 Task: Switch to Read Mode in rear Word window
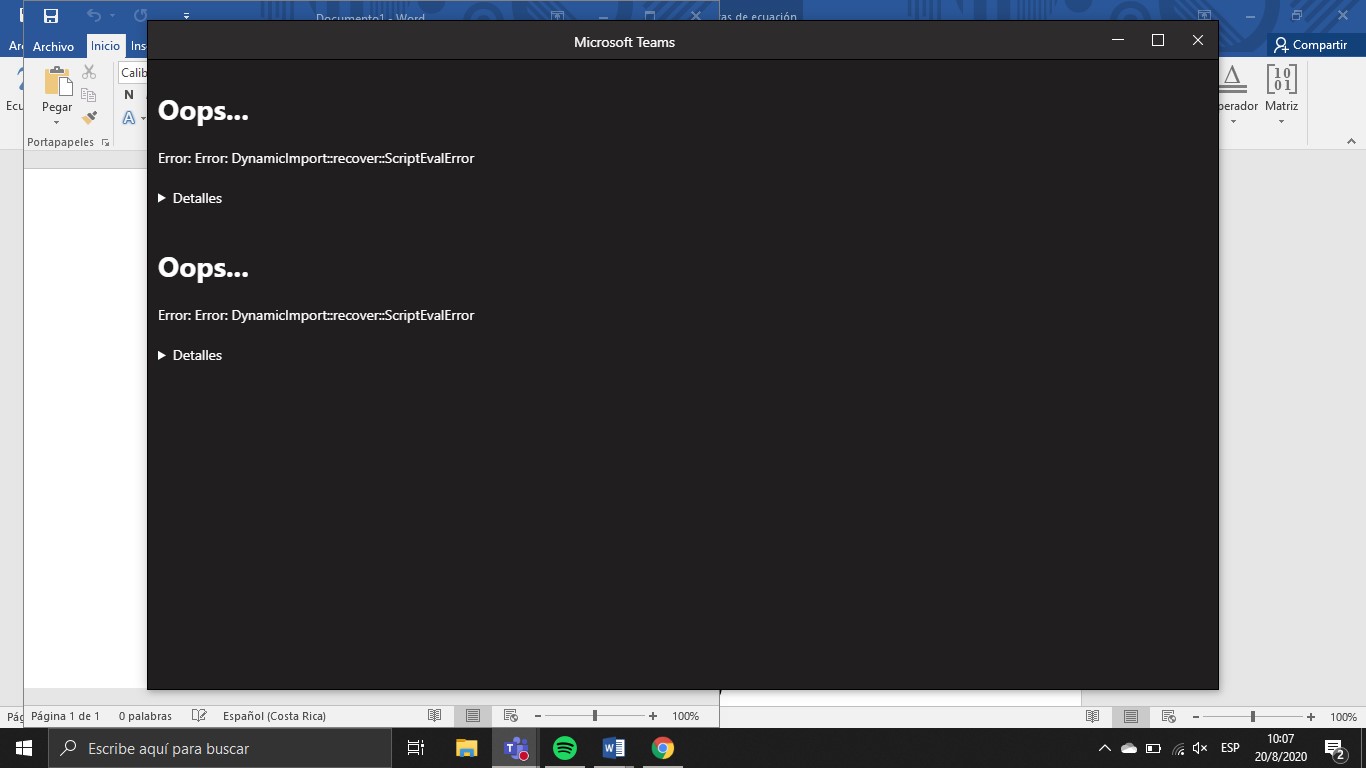(x=1093, y=716)
